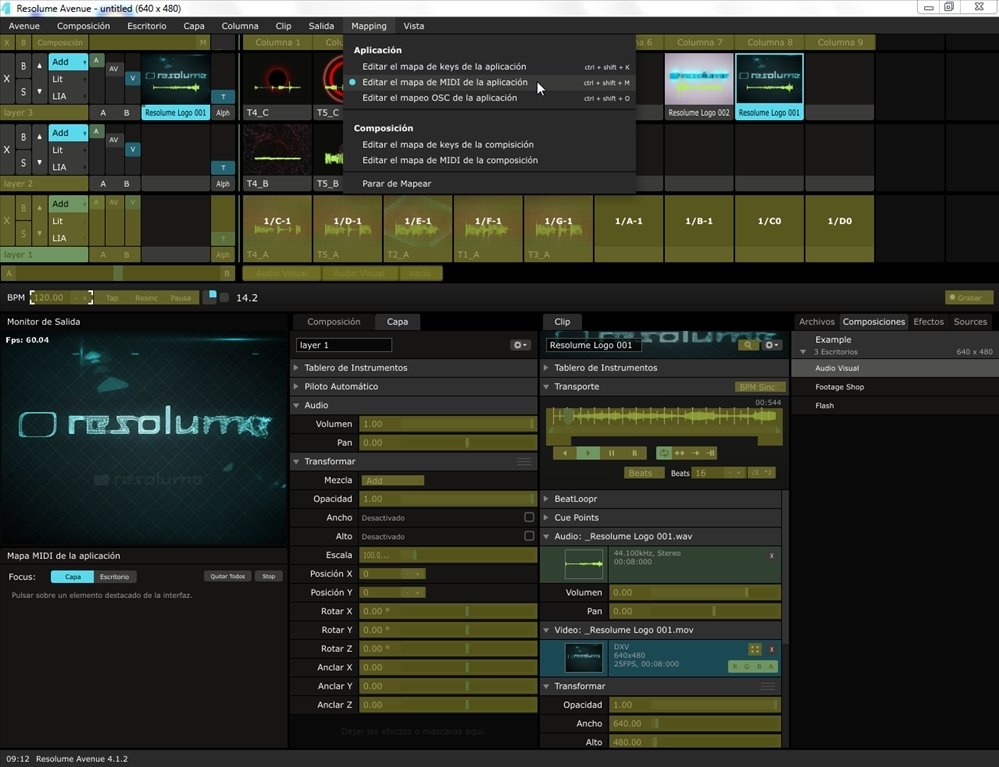Screen dimensions: 999x767
Task: Assign layer 3 to crossfader side A
Action: [x=103, y=113]
